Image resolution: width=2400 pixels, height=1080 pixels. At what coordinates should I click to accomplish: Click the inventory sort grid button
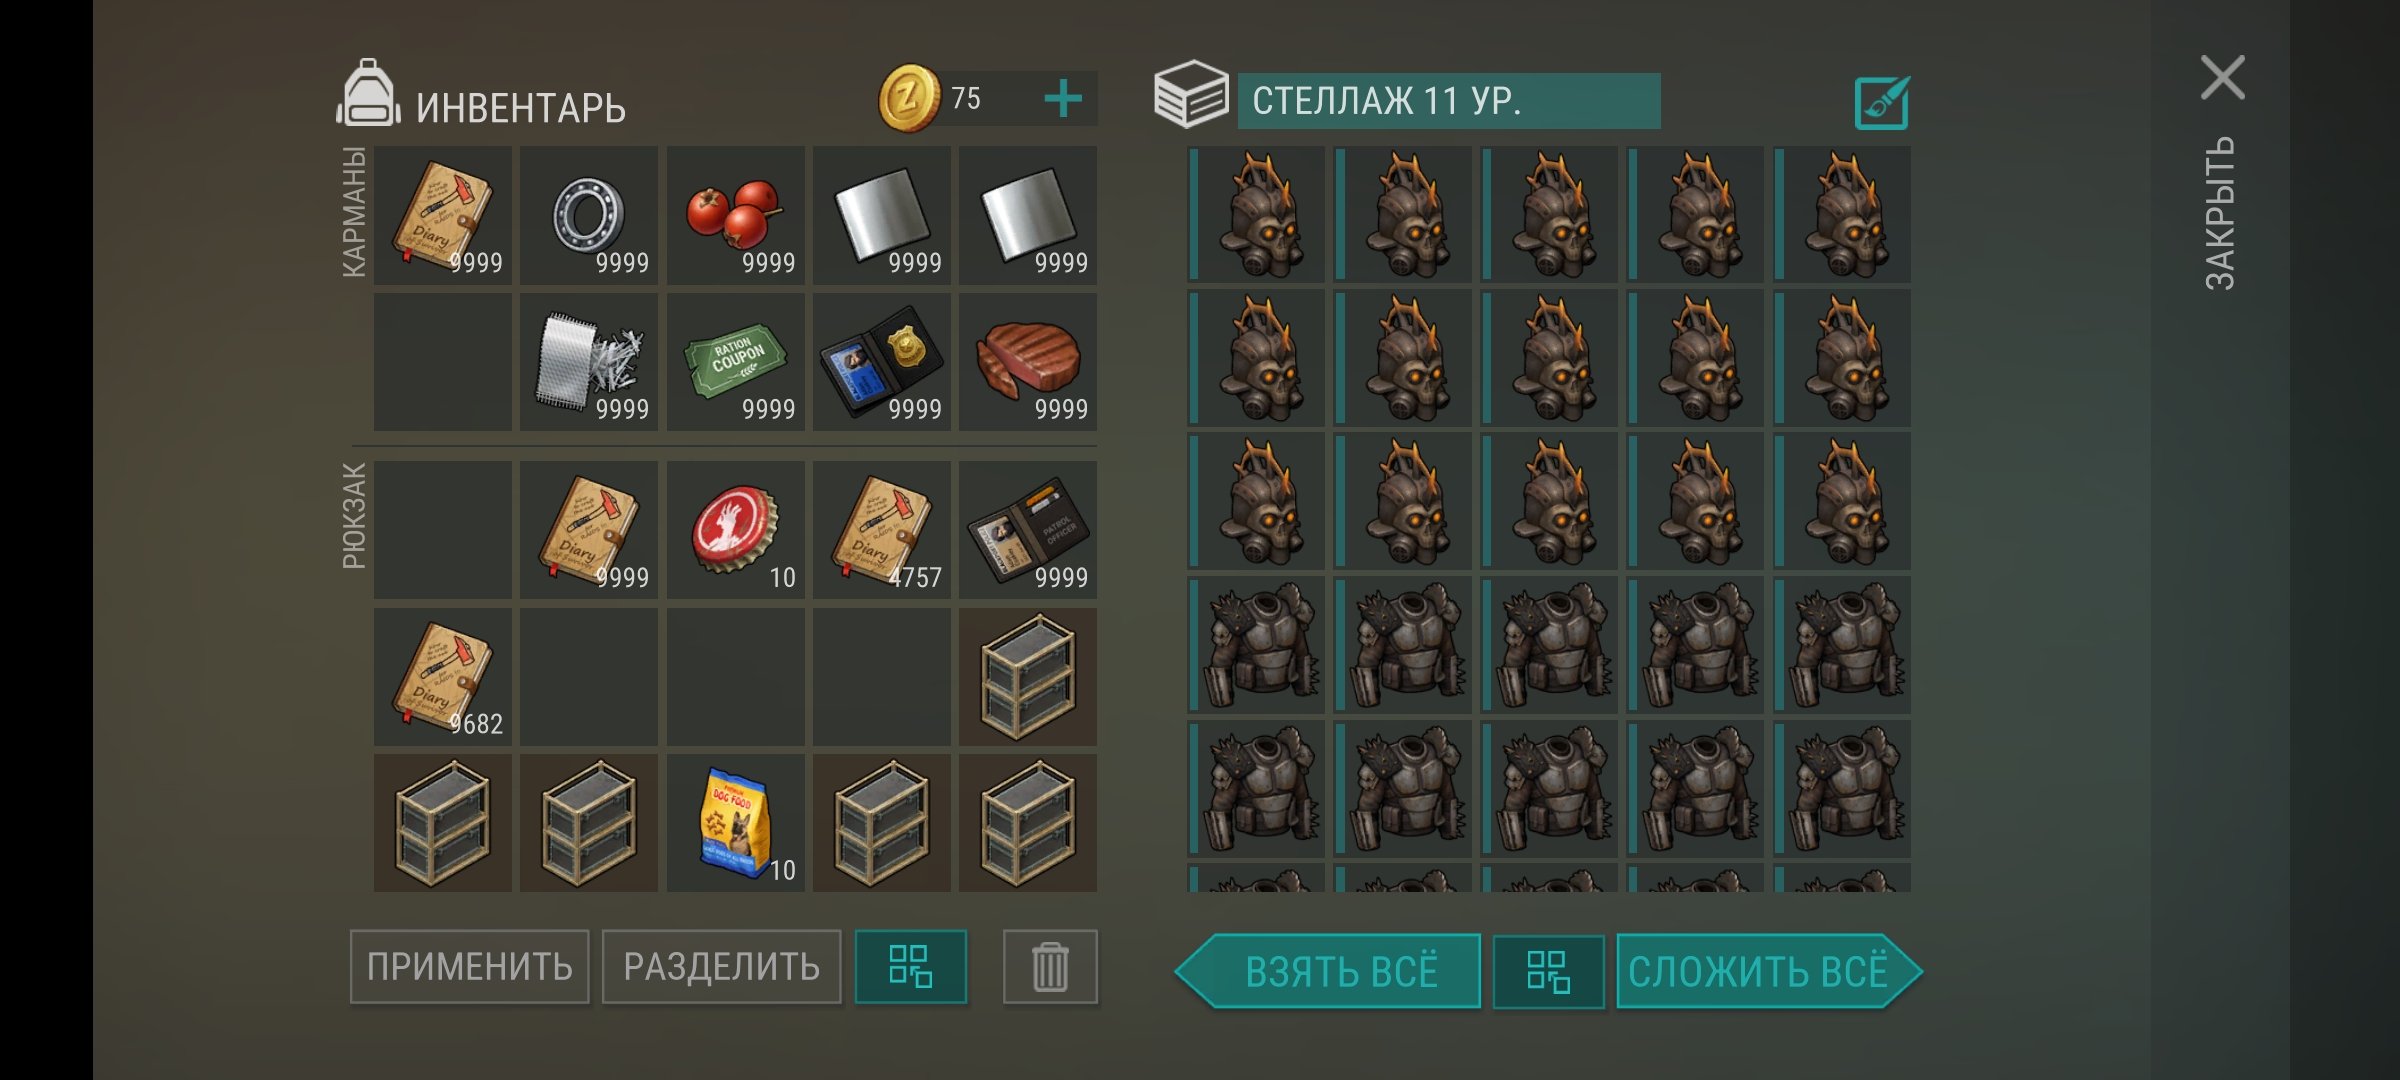pyautogui.click(x=911, y=967)
